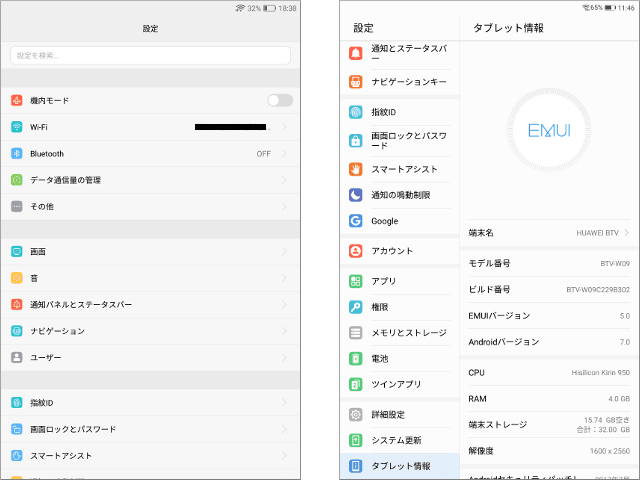Image resolution: width=640 pixels, height=480 pixels.
Task: Tap the hand icon for スマートアシスト in right sidebar
Action: (x=356, y=169)
